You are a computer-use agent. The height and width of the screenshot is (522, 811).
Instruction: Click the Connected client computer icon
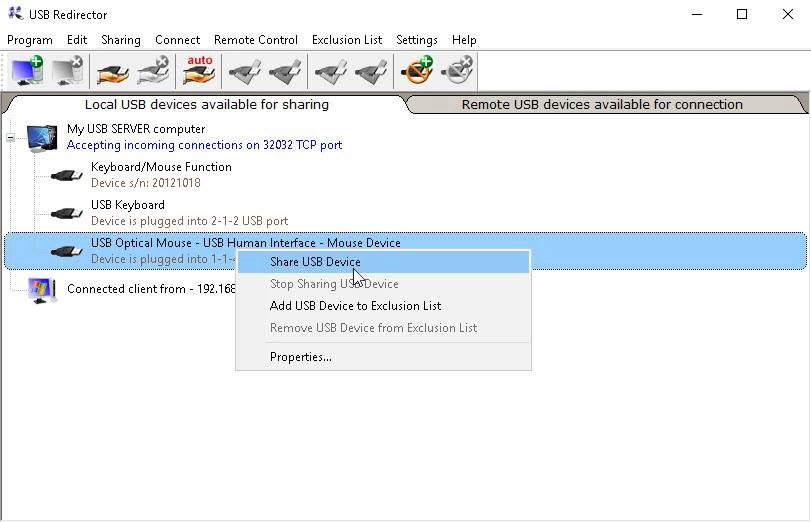pyautogui.click(x=42, y=290)
